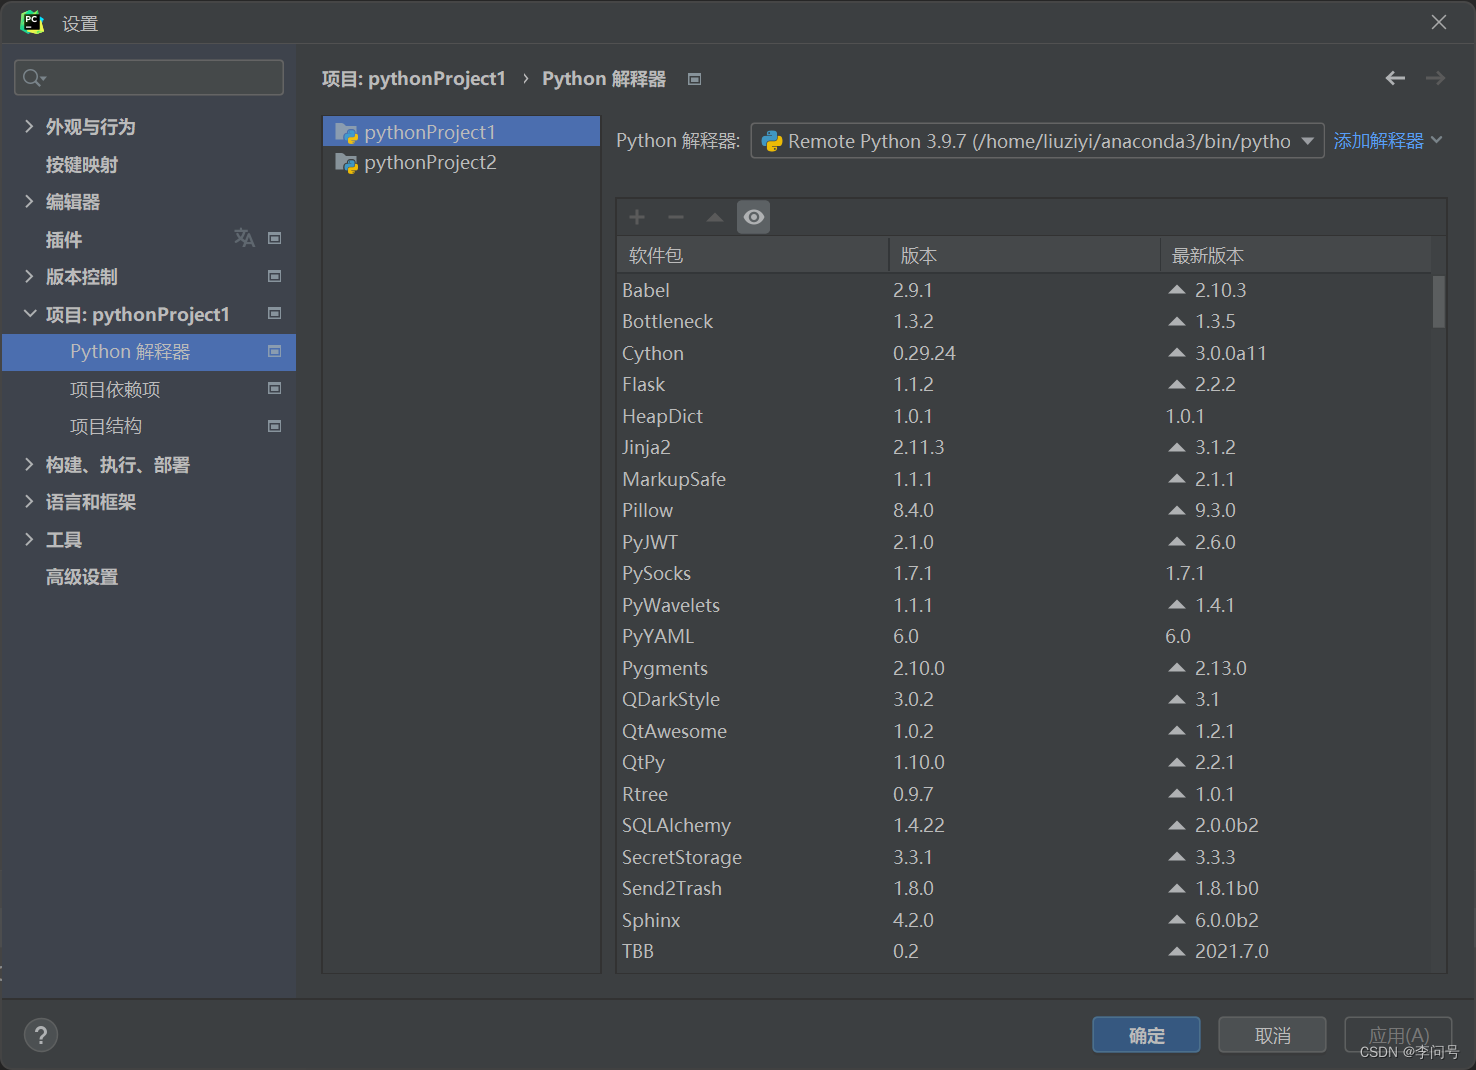Image resolution: width=1476 pixels, height=1070 pixels.
Task: Select the Send2Trash package row
Action: 1024,888
